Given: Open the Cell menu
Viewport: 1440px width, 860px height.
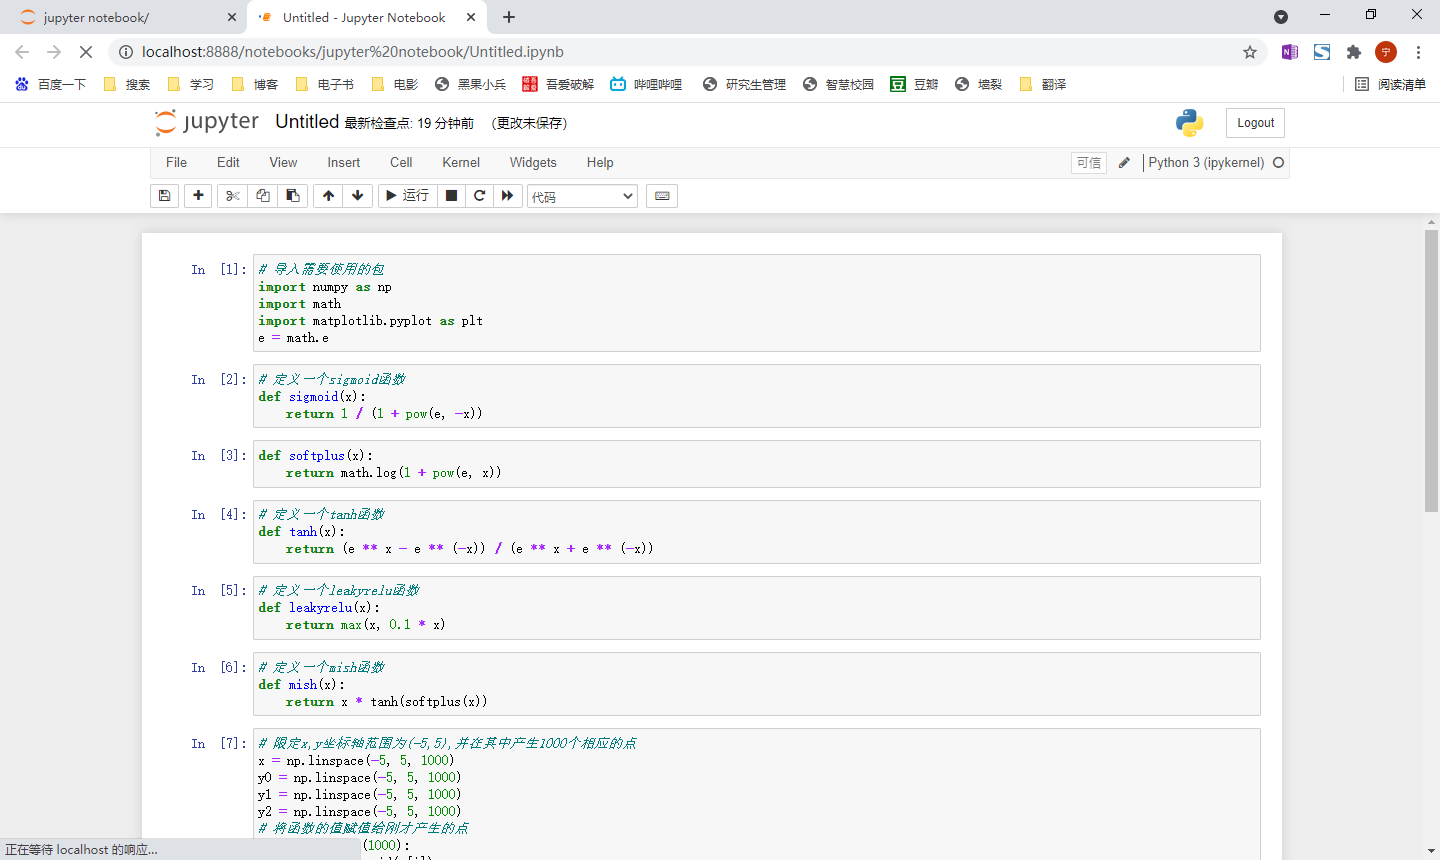Looking at the screenshot, I should [401, 163].
